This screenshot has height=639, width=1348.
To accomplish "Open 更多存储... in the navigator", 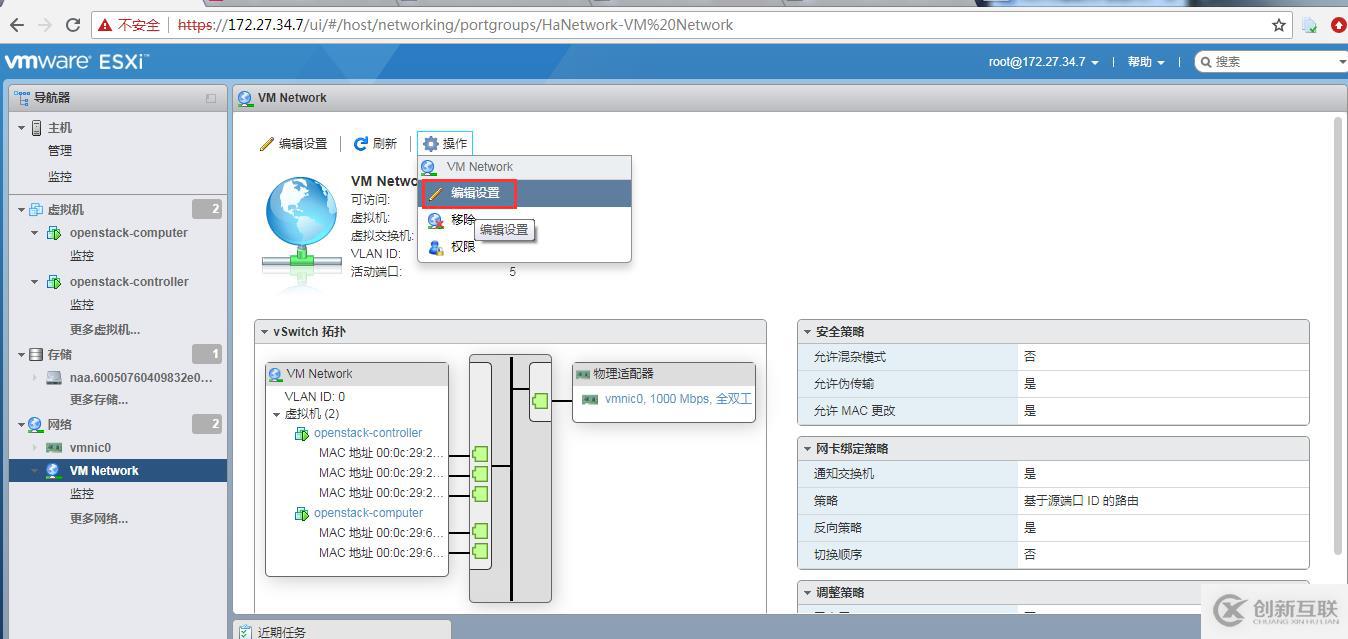I will (99, 400).
